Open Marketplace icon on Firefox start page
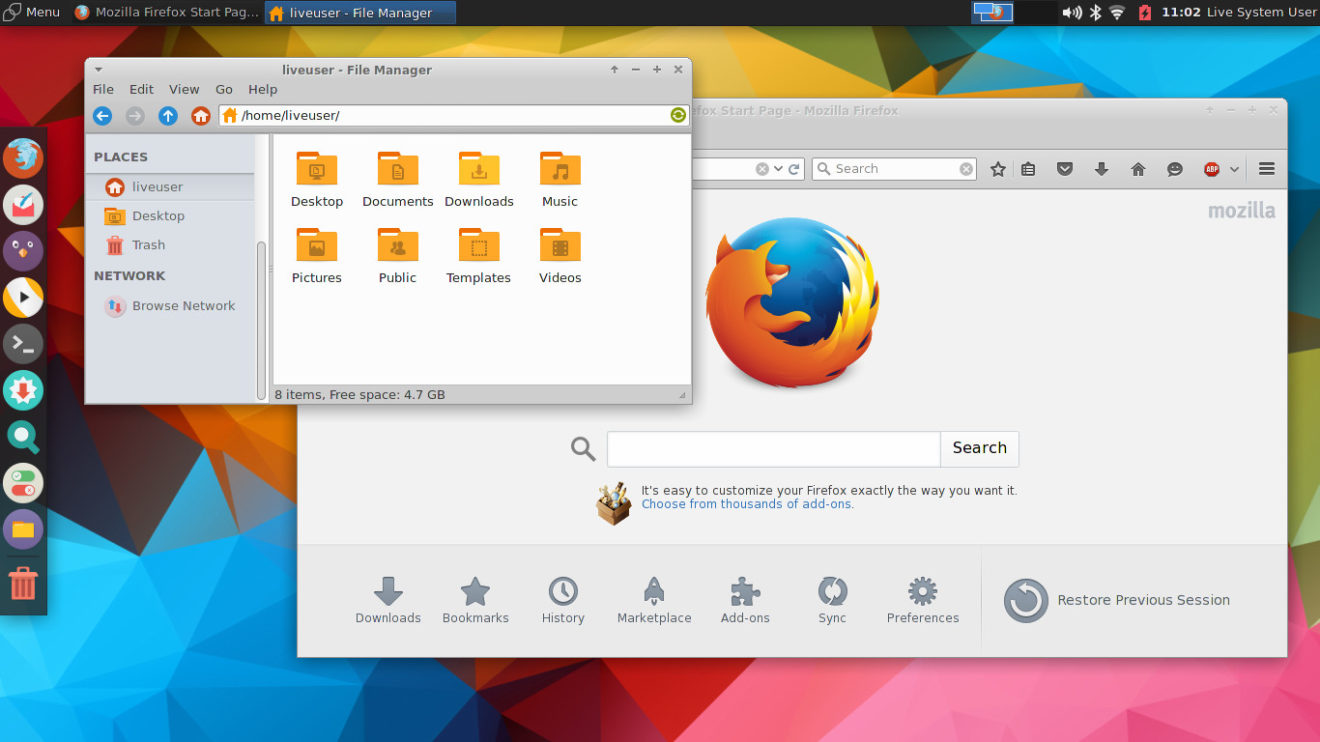The image size is (1320, 742). click(x=654, y=592)
